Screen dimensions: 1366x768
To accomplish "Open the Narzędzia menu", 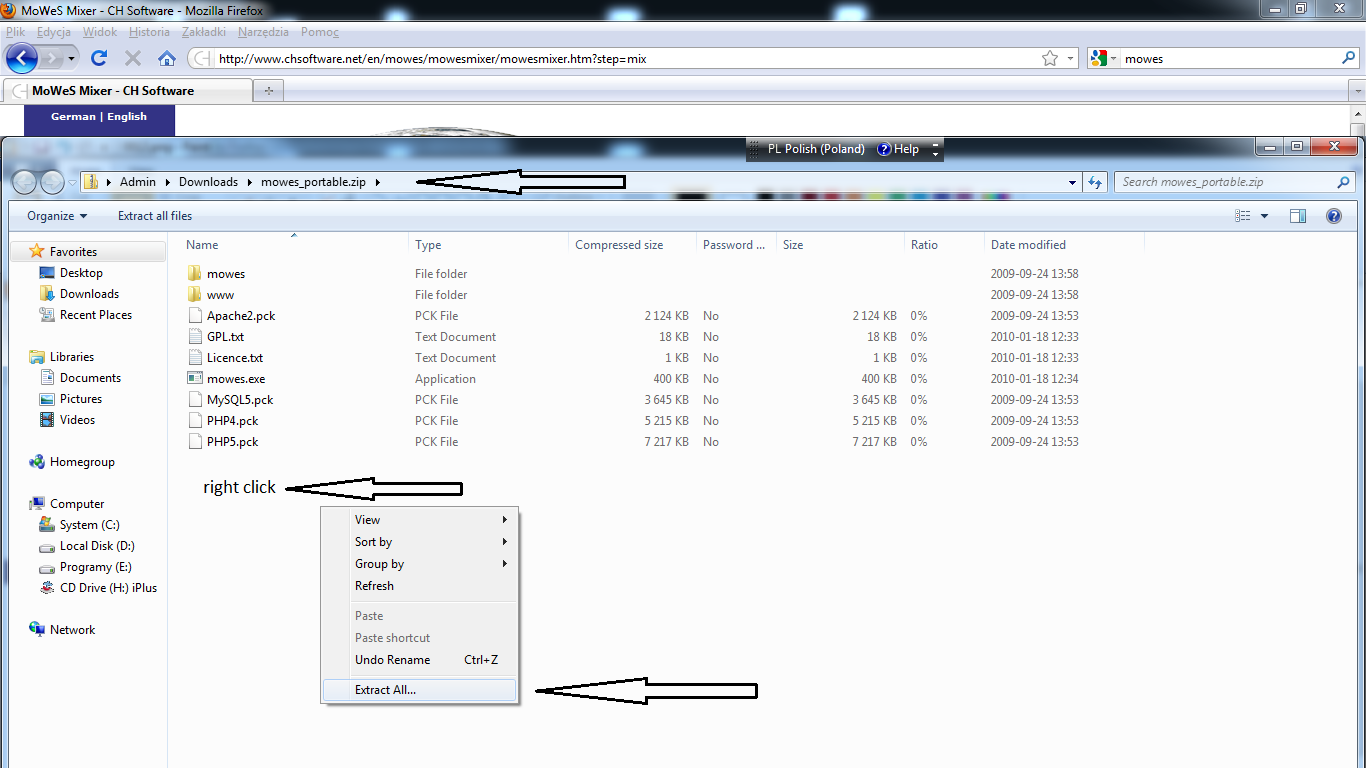I will click(264, 32).
